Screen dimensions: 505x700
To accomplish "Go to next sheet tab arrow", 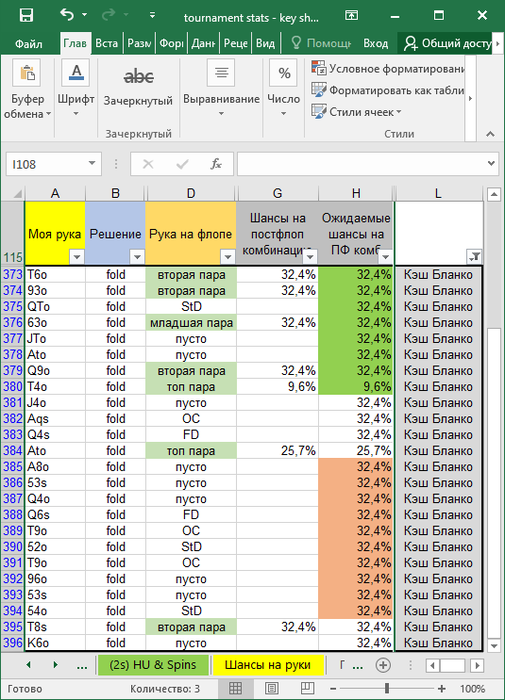I will click(x=55, y=665).
